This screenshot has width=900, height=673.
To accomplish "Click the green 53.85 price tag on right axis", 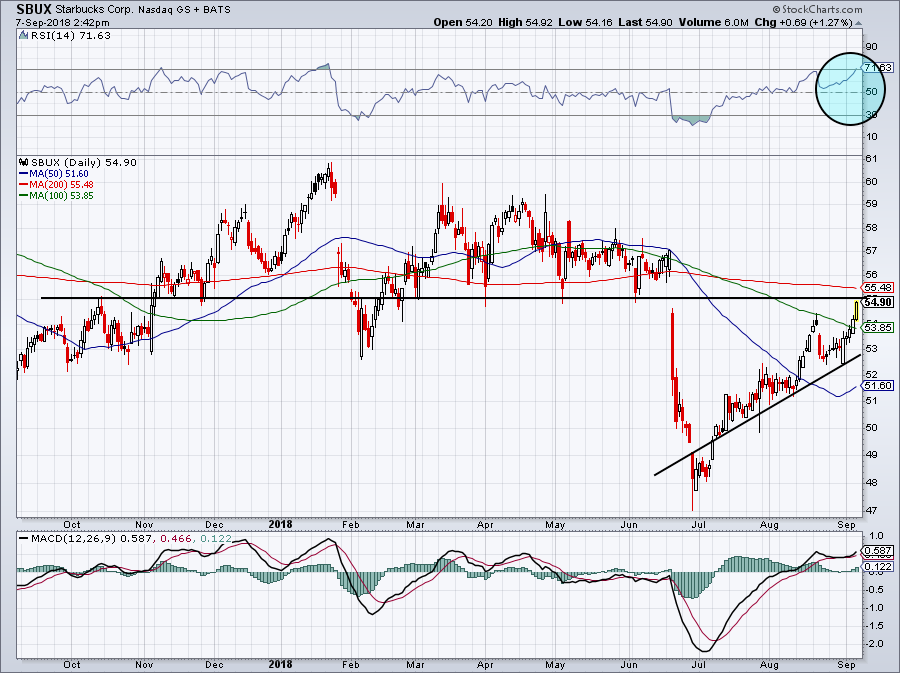I will point(877,327).
